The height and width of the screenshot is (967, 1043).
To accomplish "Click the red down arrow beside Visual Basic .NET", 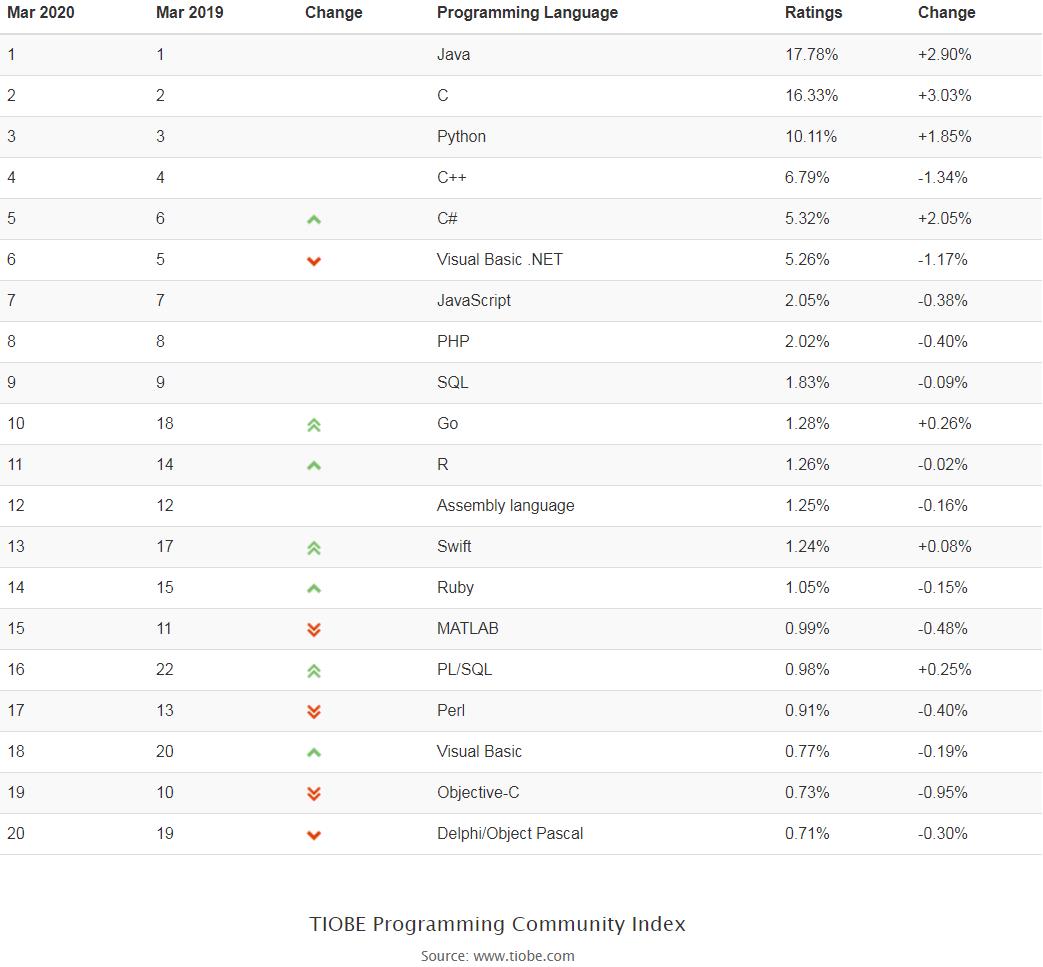I will click(x=313, y=261).
